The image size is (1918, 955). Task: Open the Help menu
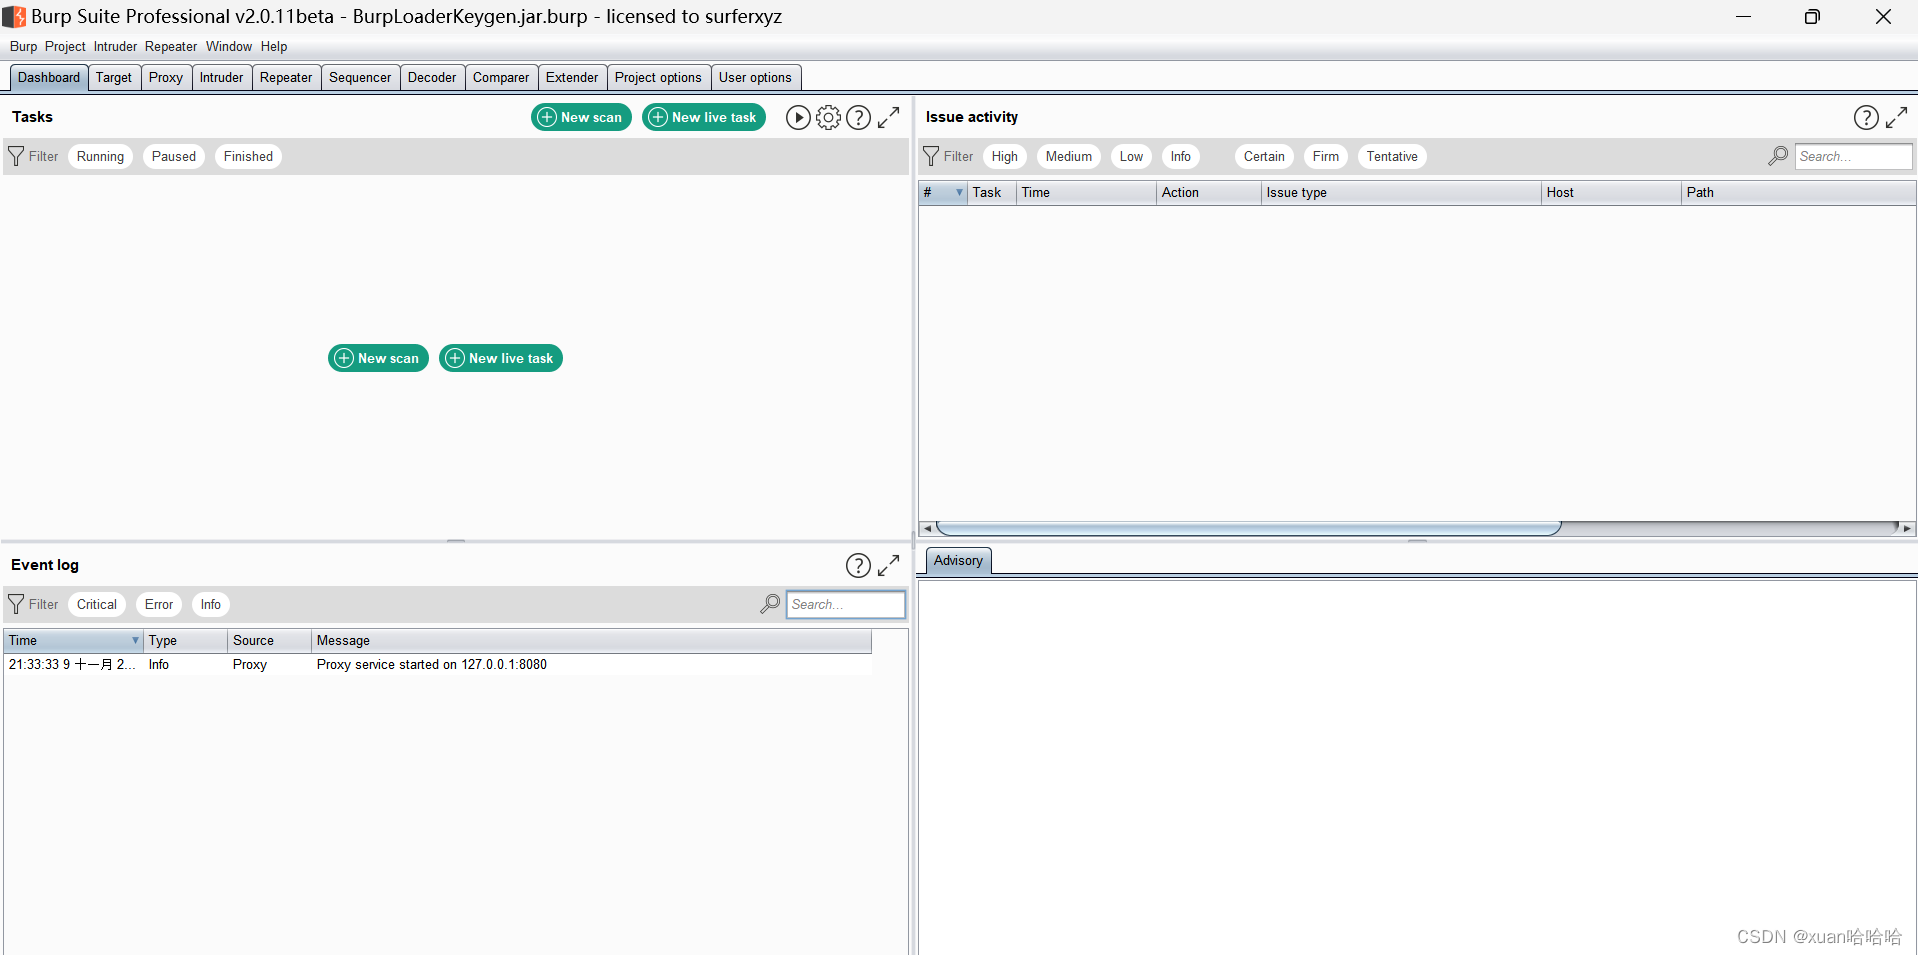[274, 47]
